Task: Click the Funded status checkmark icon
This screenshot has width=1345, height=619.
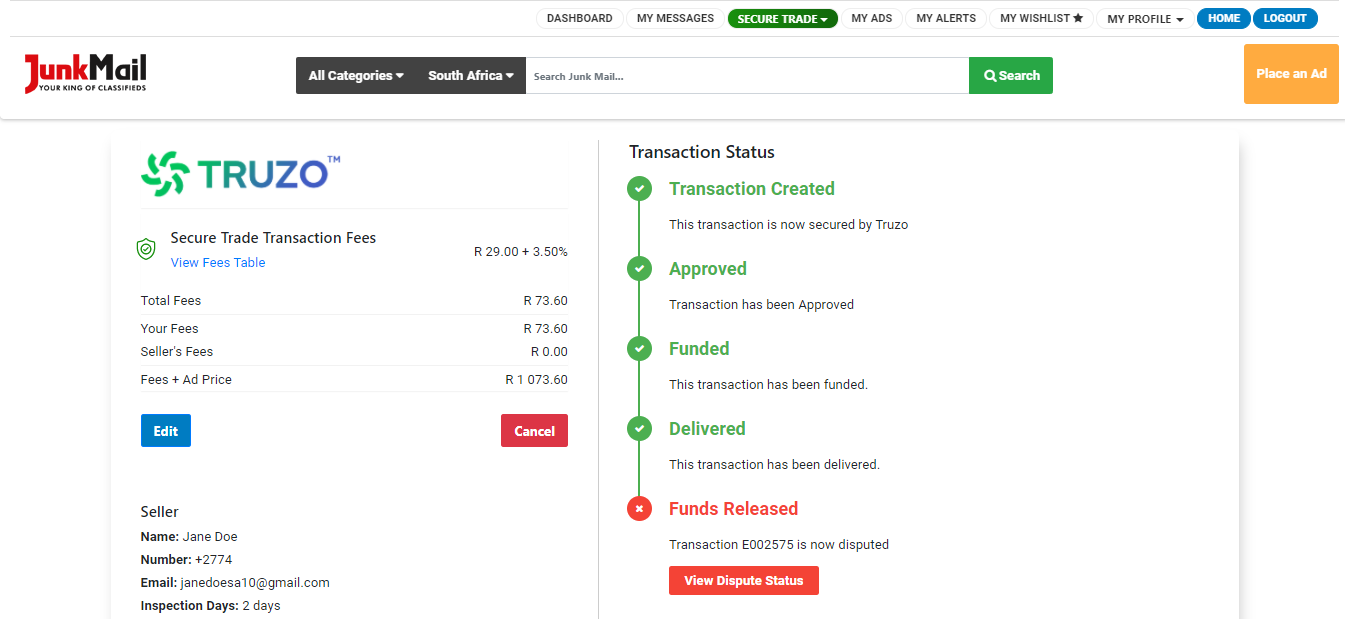Action: coord(639,348)
